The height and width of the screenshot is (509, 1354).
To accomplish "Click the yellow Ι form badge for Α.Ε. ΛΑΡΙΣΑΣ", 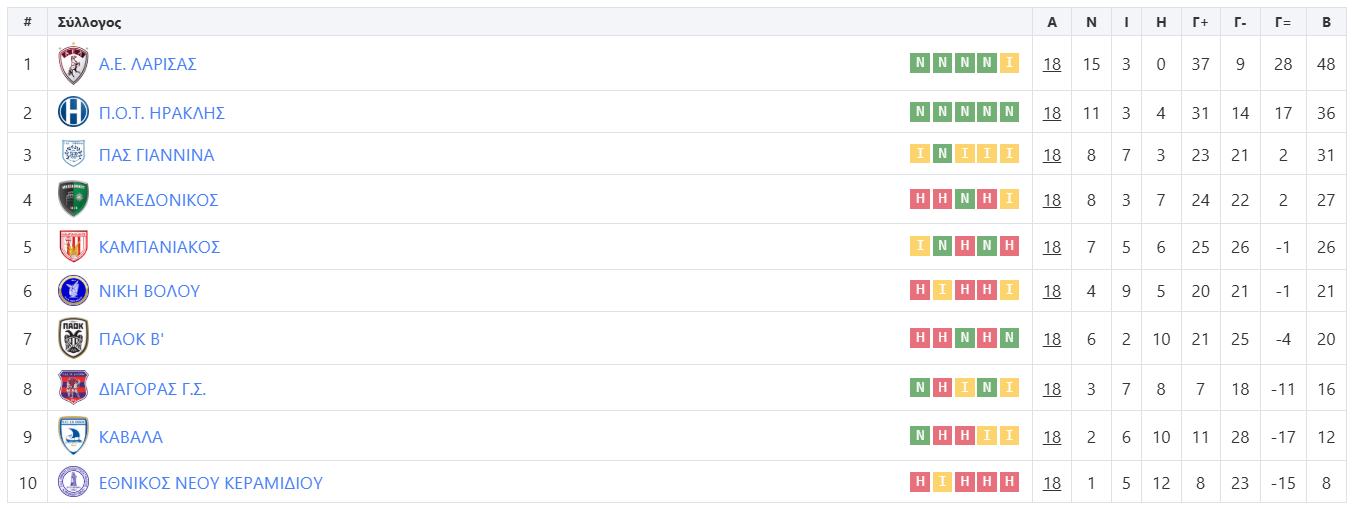I will (x=1009, y=63).
